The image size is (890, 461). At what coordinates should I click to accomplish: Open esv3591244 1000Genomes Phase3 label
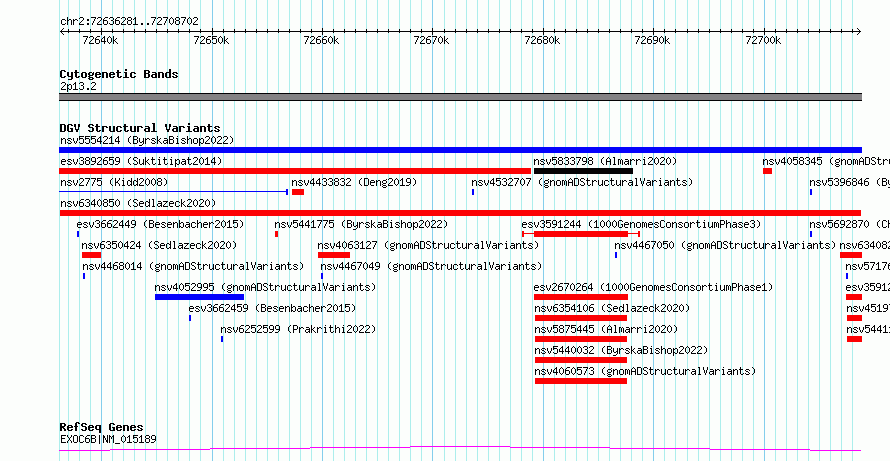coord(641,224)
